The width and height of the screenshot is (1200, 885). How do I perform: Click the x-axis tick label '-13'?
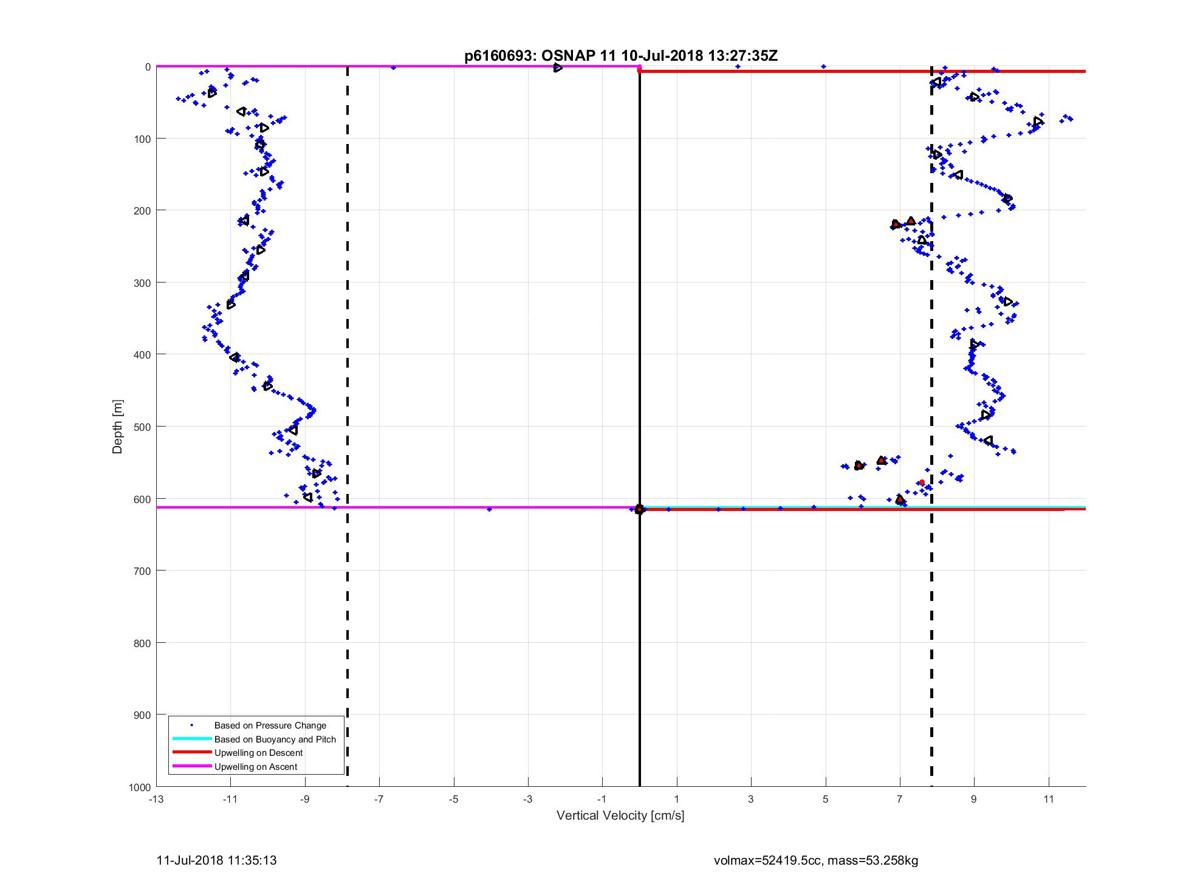pyautogui.click(x=156, y=800)
